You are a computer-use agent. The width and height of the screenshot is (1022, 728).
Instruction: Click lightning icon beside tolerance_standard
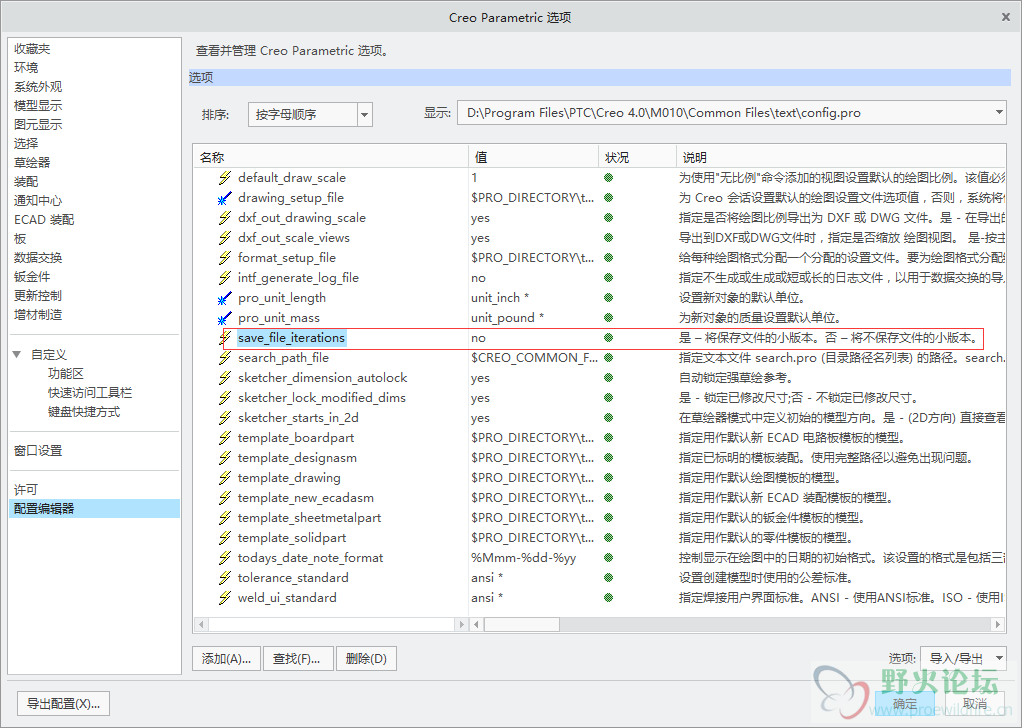tap(225, 577)
